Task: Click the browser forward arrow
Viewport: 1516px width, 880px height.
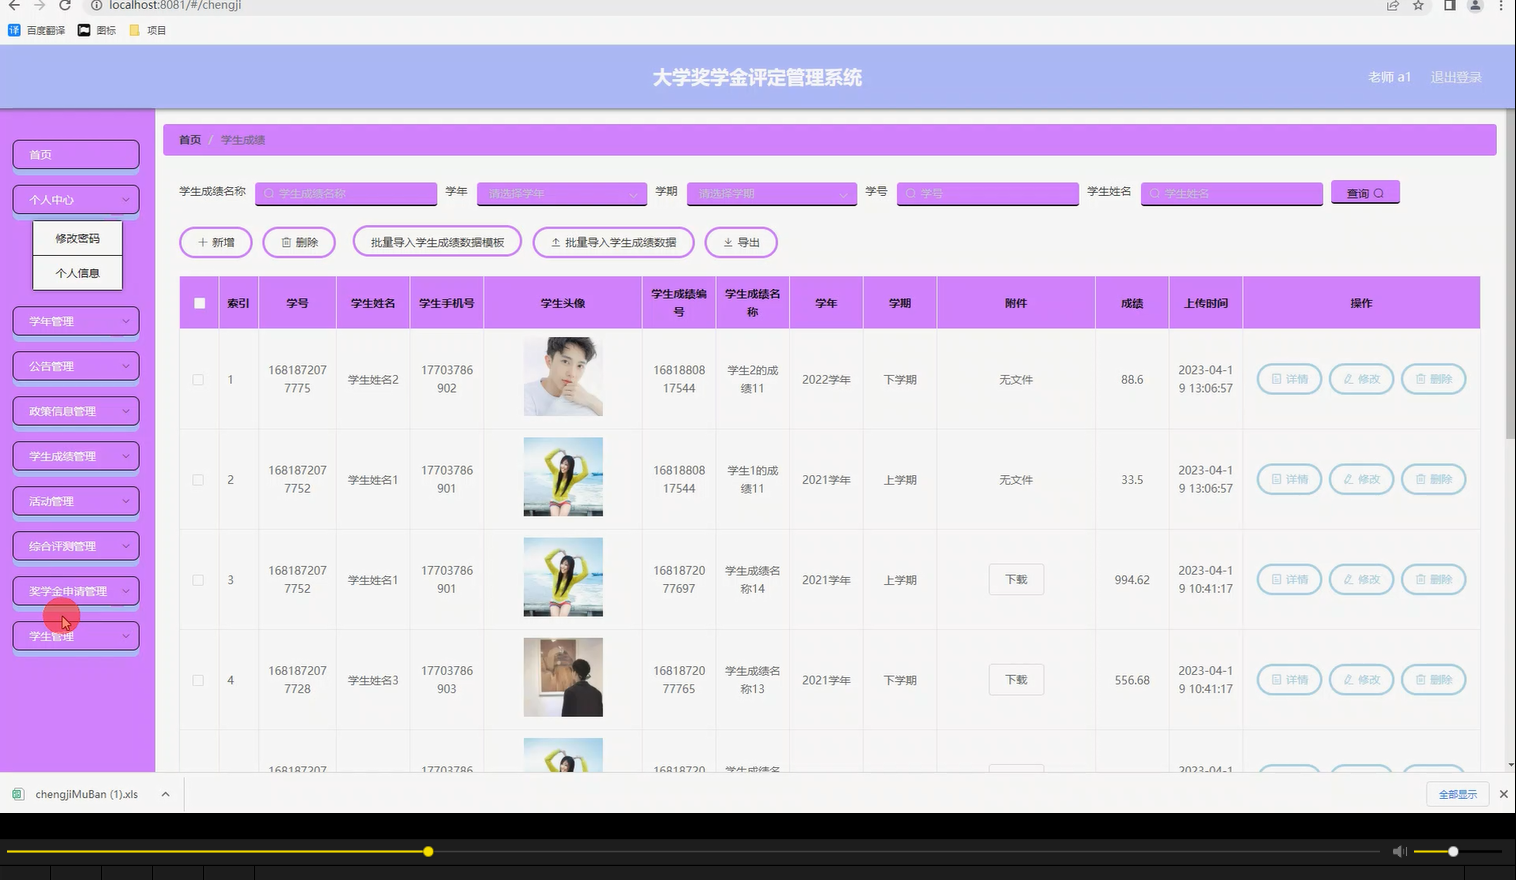Action: pos(39,6)
